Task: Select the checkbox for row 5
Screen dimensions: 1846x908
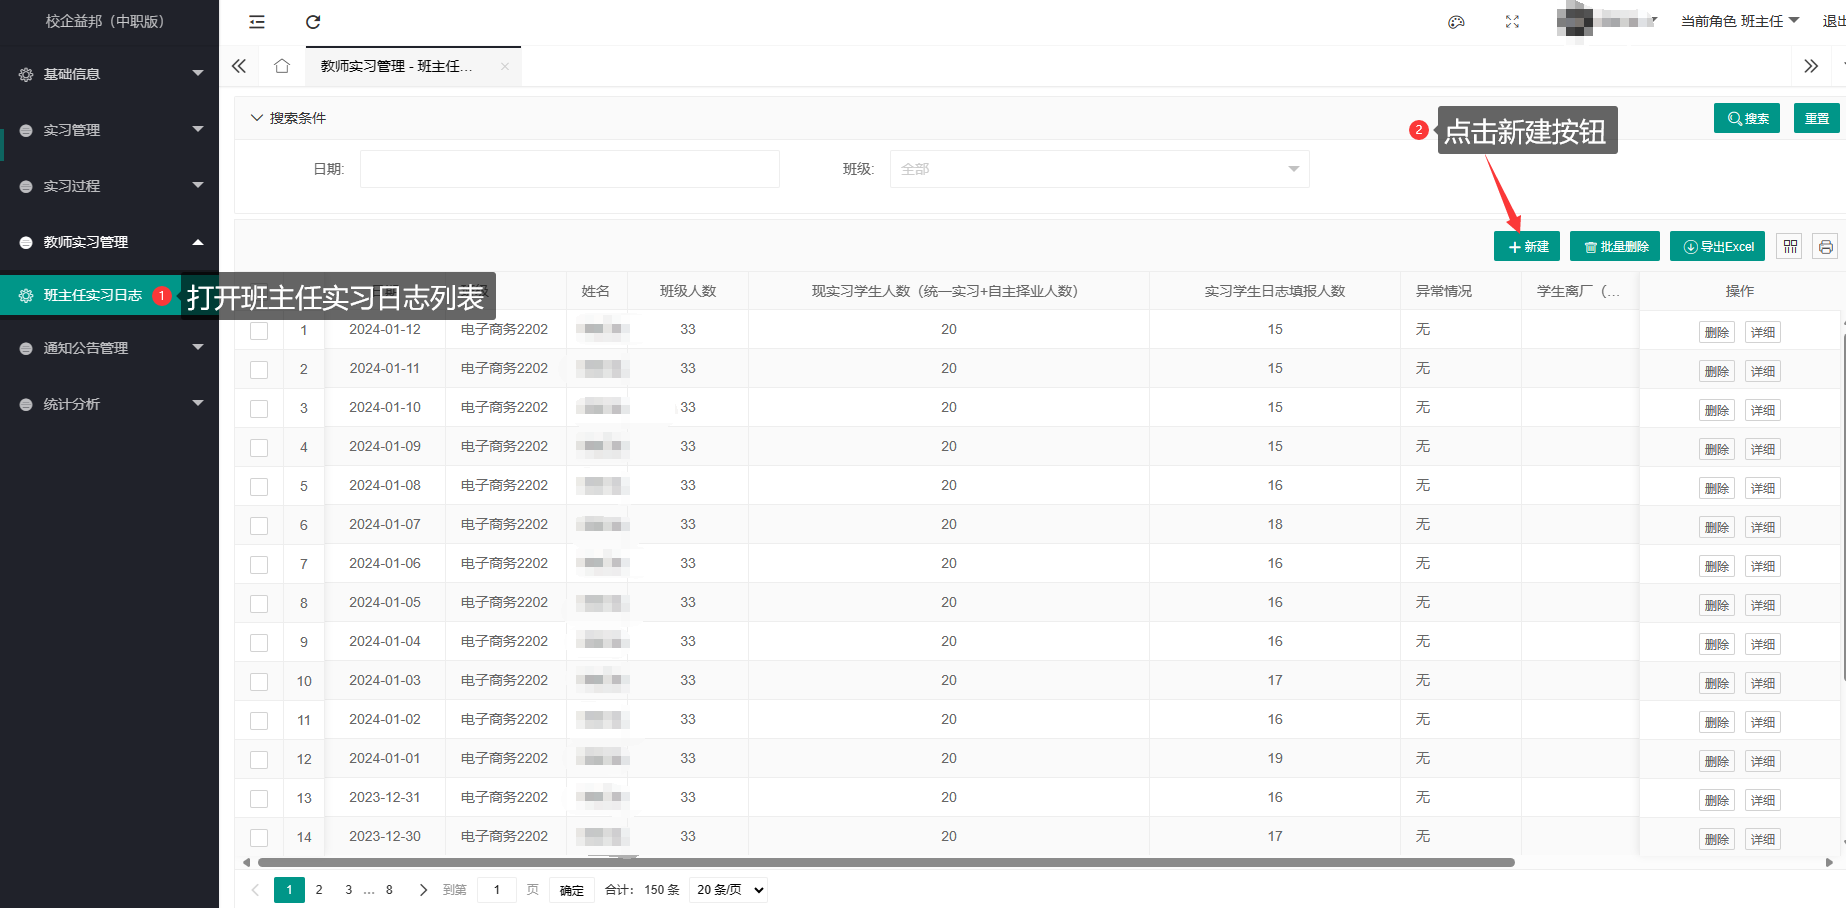Action: [259, 487]
